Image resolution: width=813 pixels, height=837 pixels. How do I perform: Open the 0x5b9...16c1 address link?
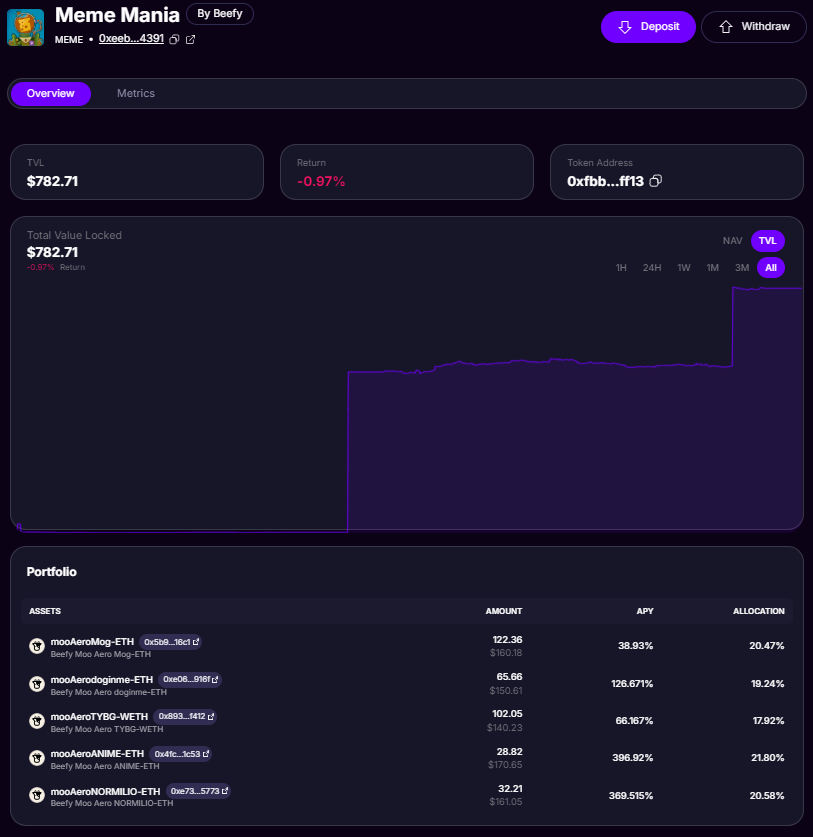(x=171, y=642)
